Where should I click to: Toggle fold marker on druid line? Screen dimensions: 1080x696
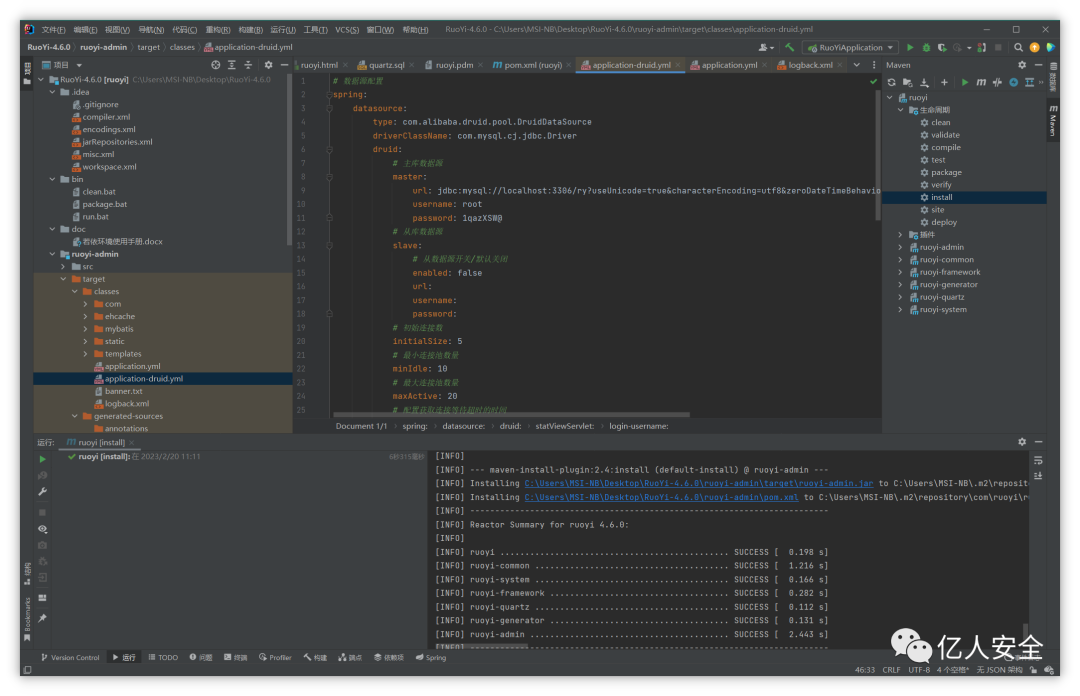pyautogui.click(x=329, y=150)
